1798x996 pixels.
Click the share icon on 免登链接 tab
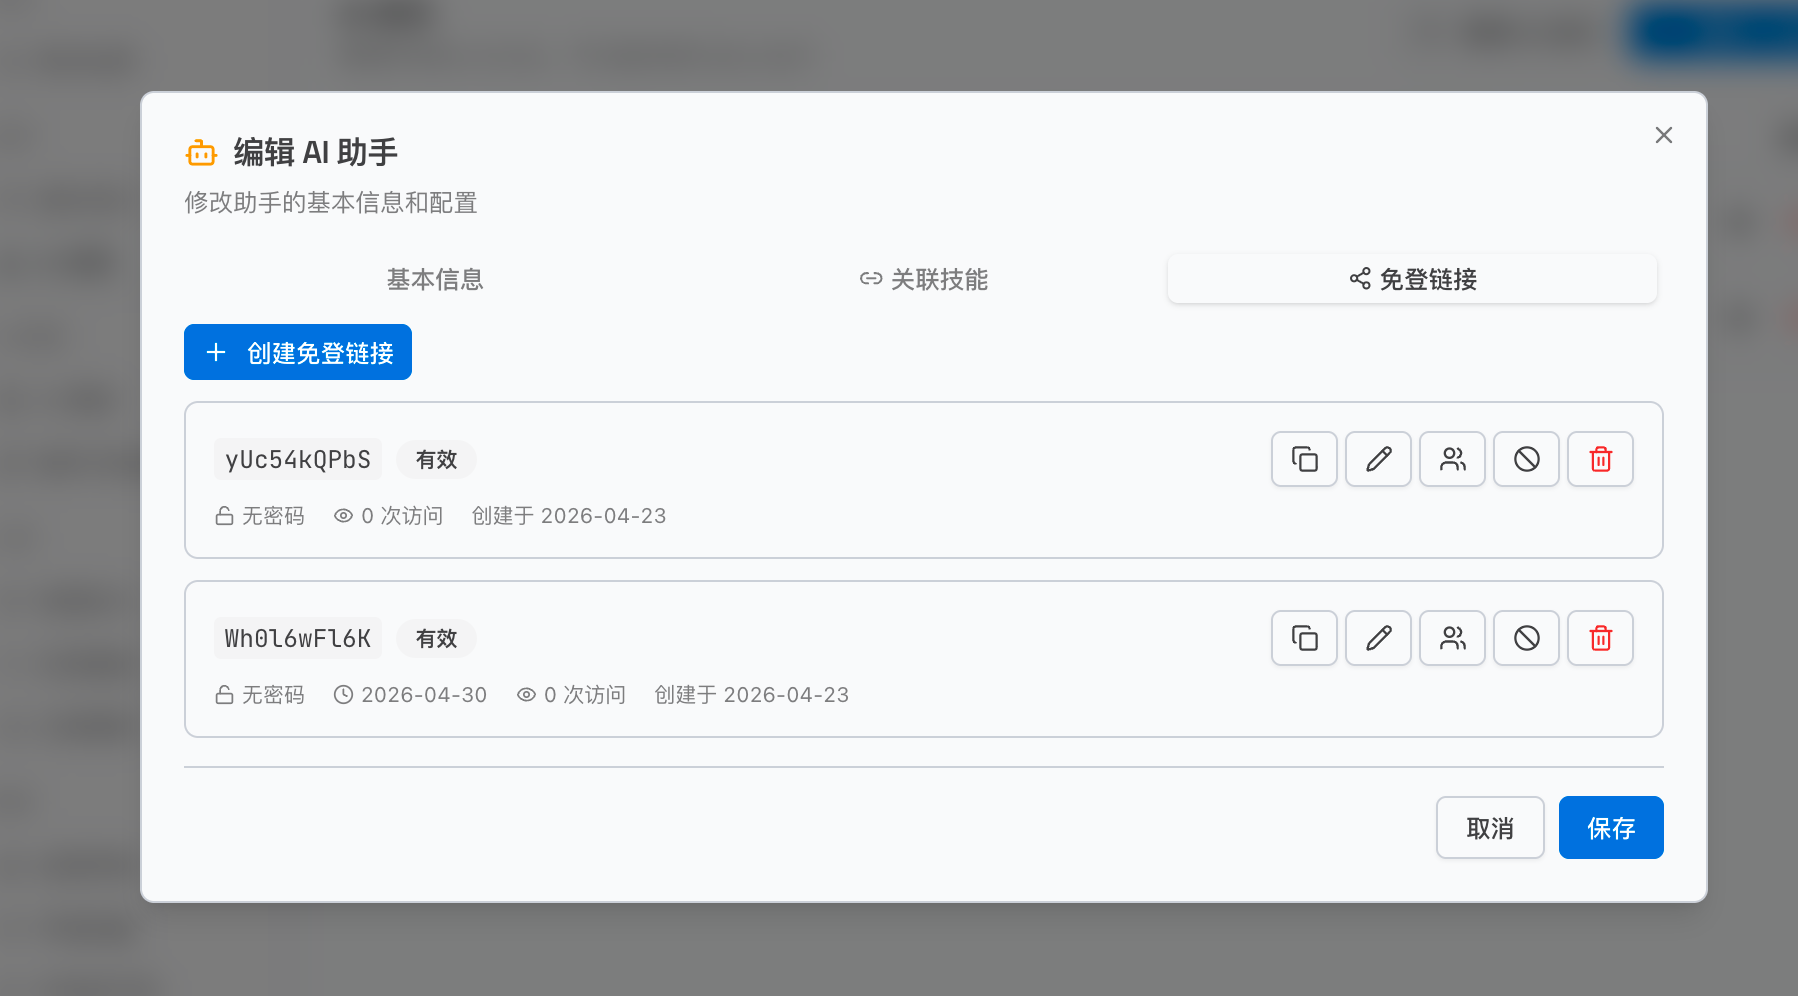coord(1357,280)
